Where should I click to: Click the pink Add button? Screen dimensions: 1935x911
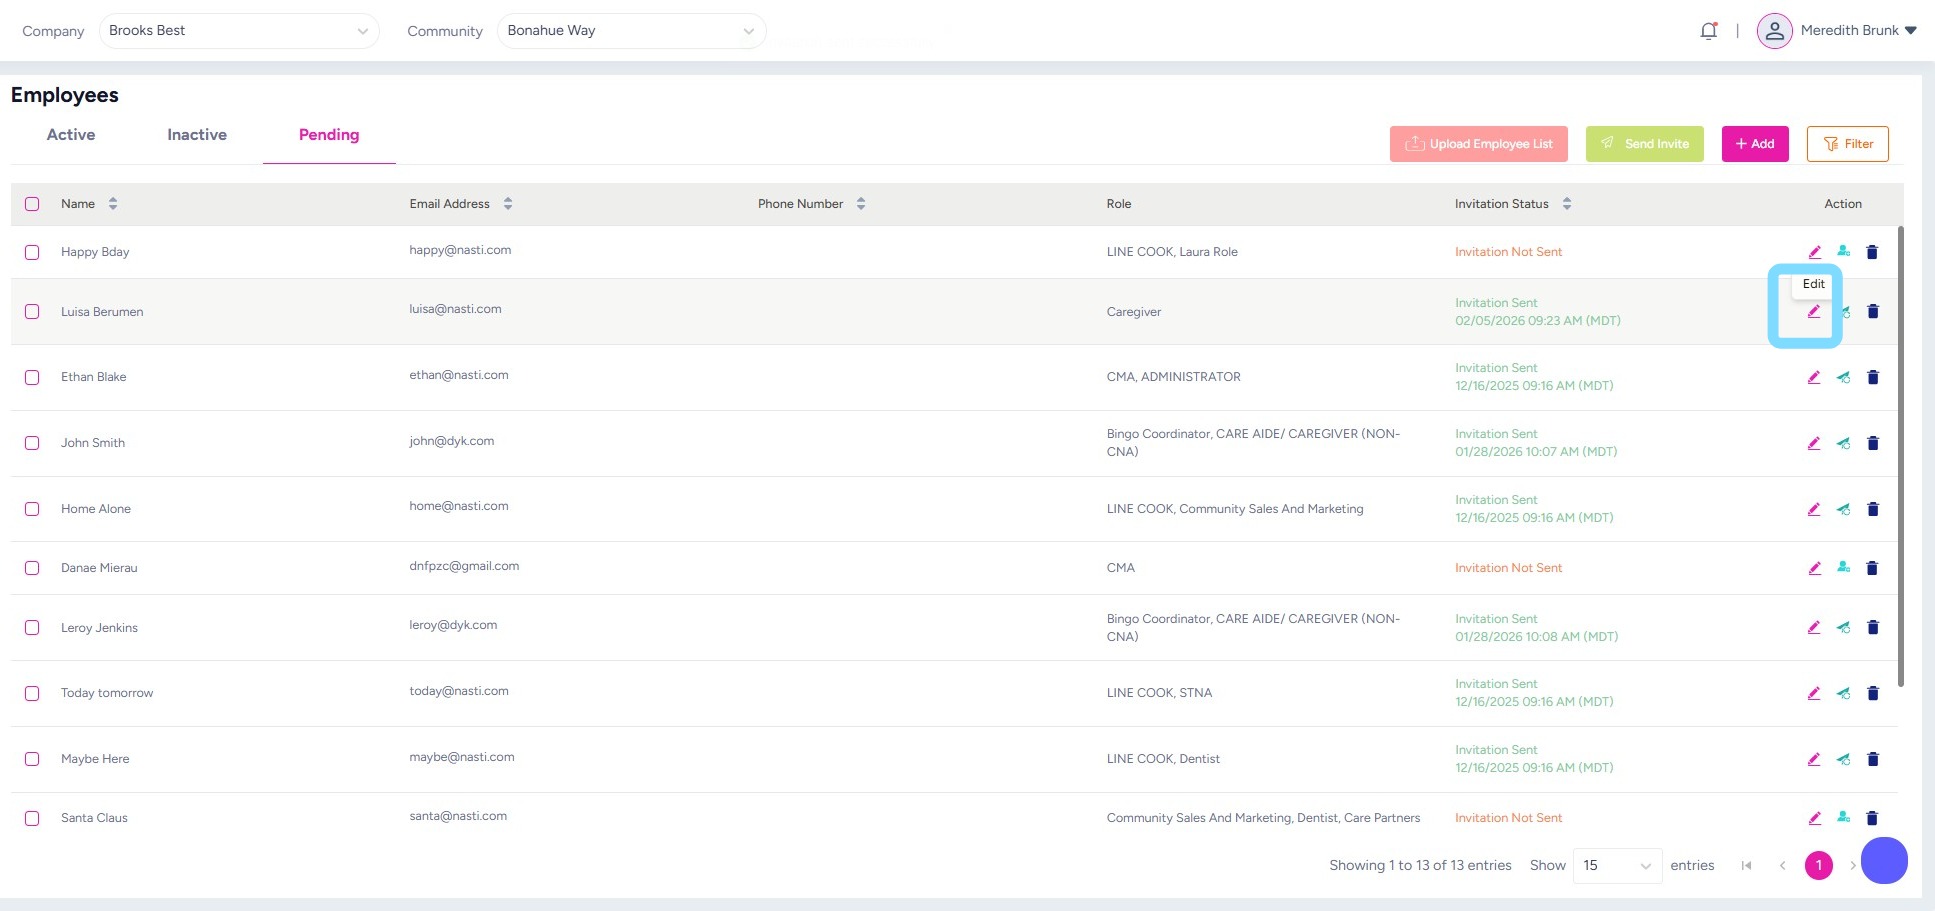1754,144
